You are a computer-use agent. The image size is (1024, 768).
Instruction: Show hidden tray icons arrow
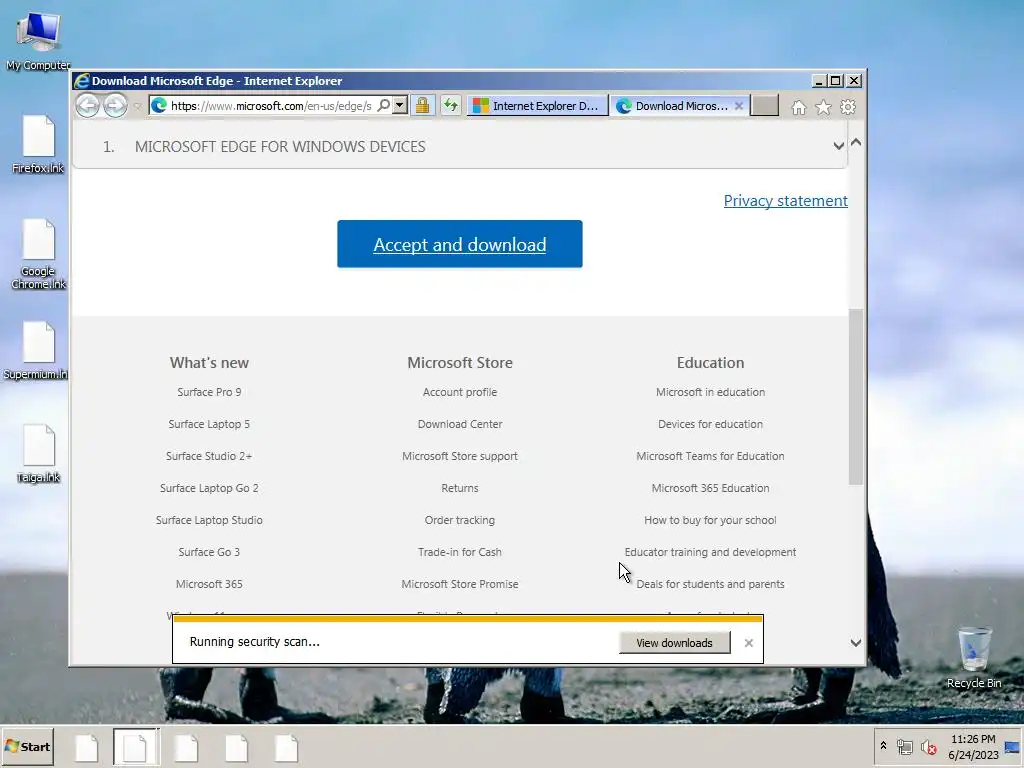point(884,746)
